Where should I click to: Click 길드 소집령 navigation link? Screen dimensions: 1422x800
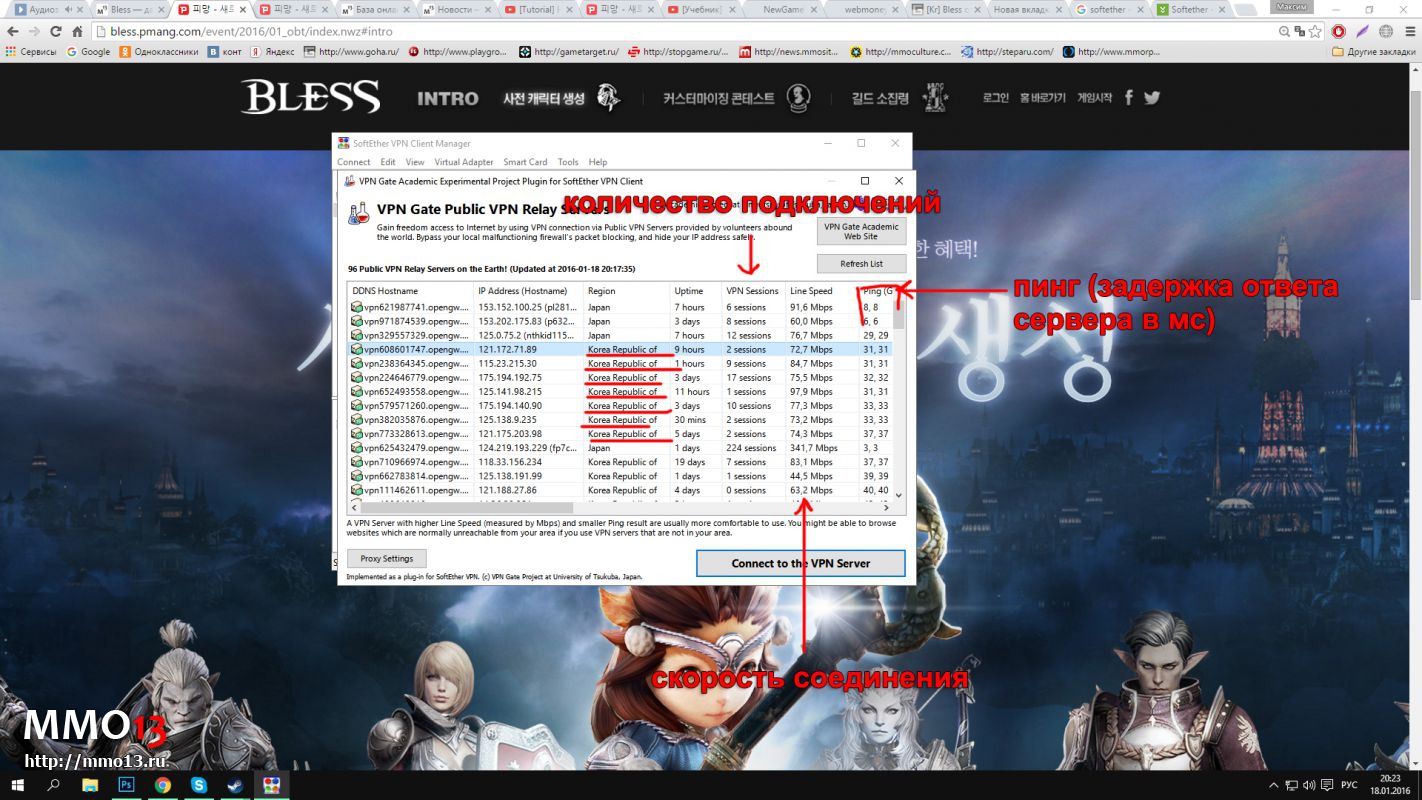click(880, 98)
